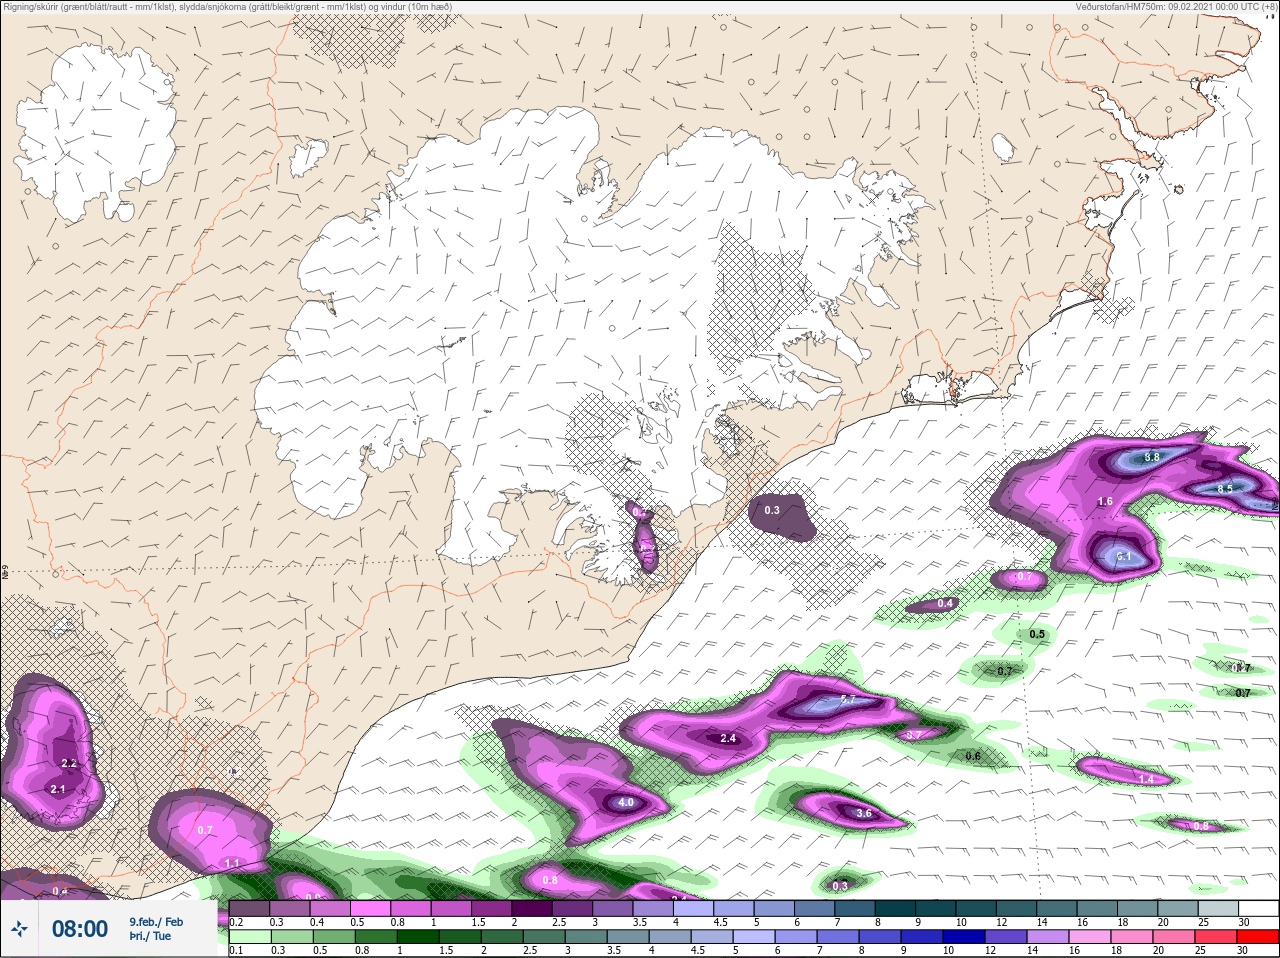Click the 'Þri./ Tue' weekday label
This screenshot has height=958, width=1280.
(x=150, y=937)
